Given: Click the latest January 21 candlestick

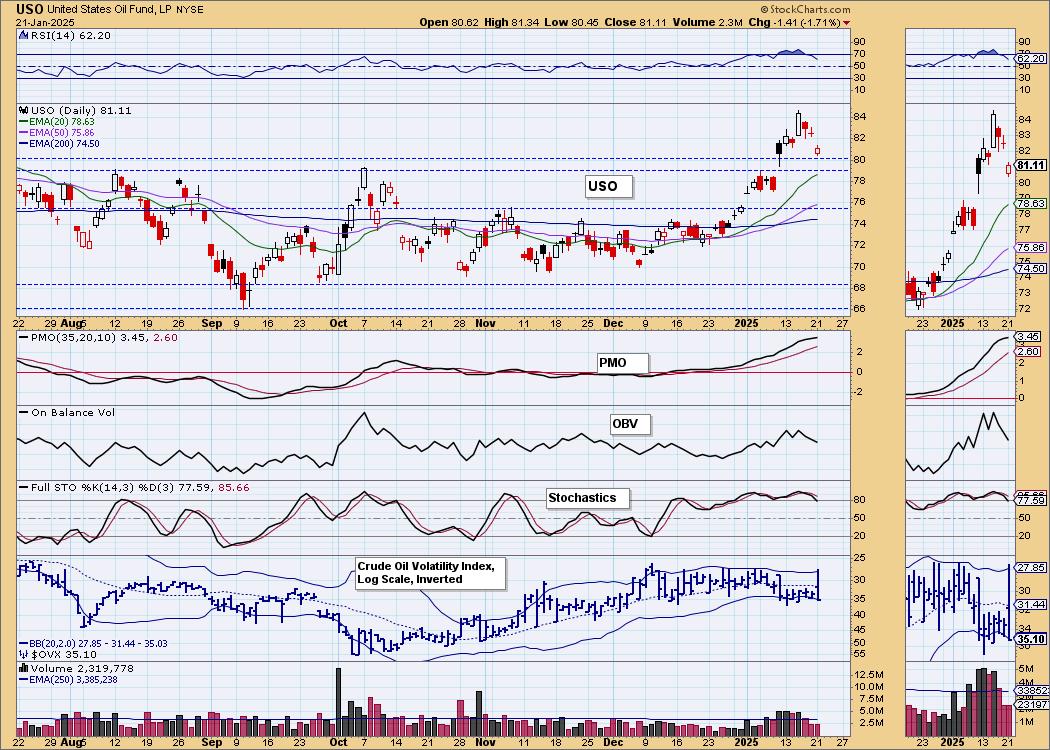Looking at the screenshot, I should click(818, 151).
